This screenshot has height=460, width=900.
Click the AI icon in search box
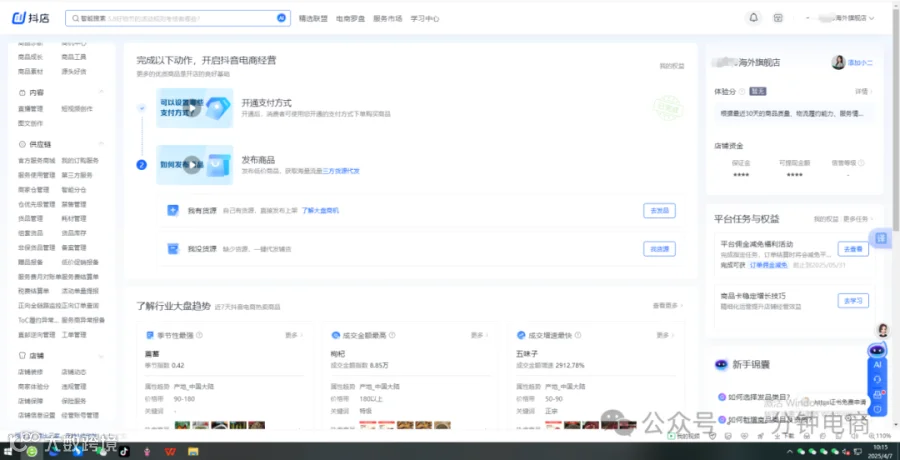(x=281, y=18)
